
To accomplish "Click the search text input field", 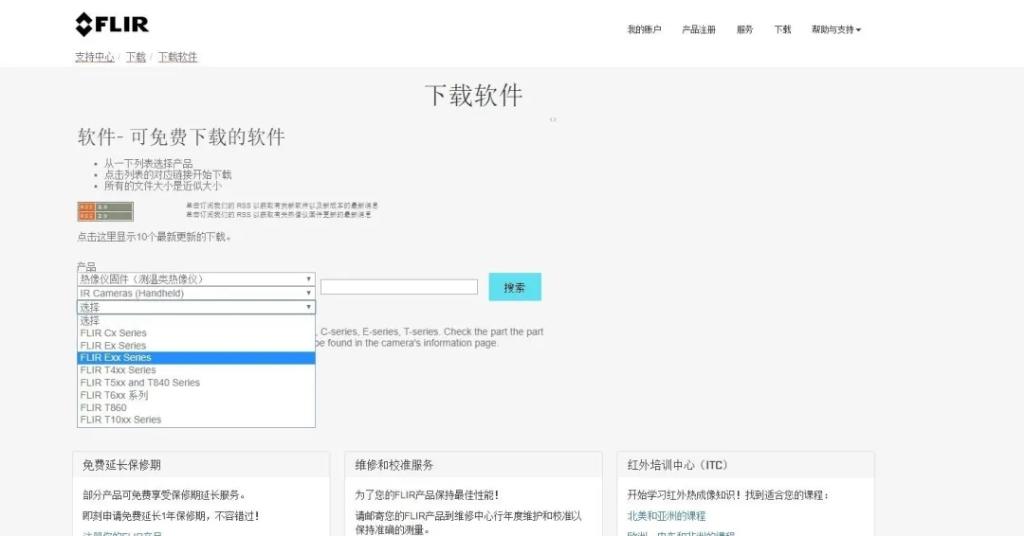I will [x=399, y=287].
